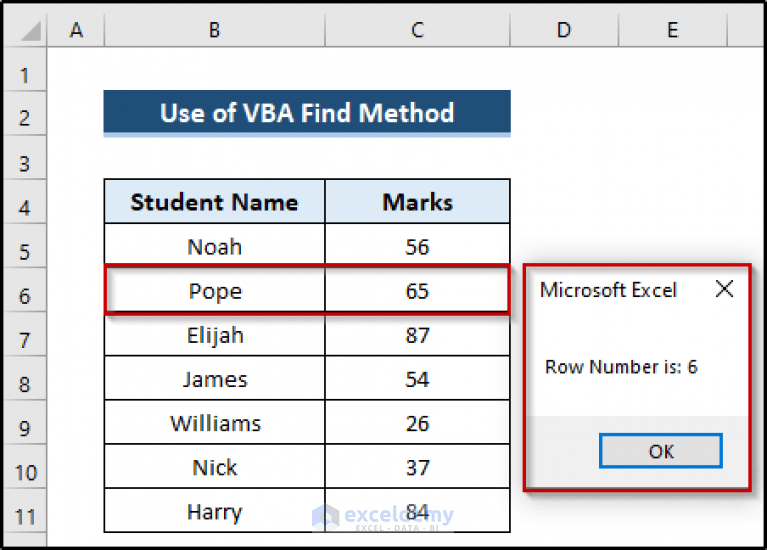The image size is (767, 550).
Task: Close the Microsoft Excel message box
Action: (724, 289)
